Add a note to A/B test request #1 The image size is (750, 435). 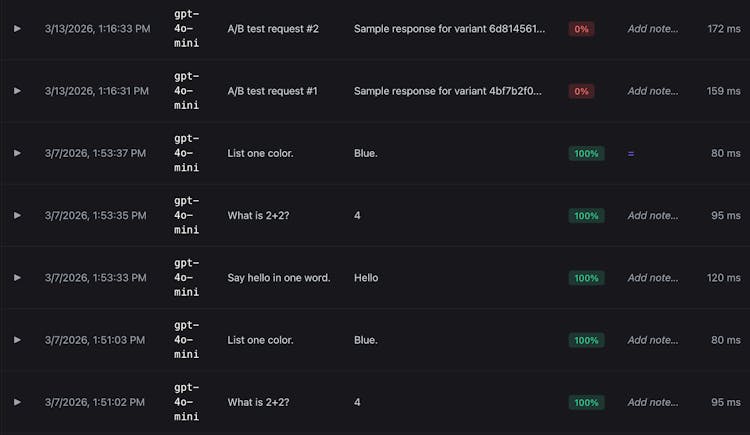coord(652,91)
